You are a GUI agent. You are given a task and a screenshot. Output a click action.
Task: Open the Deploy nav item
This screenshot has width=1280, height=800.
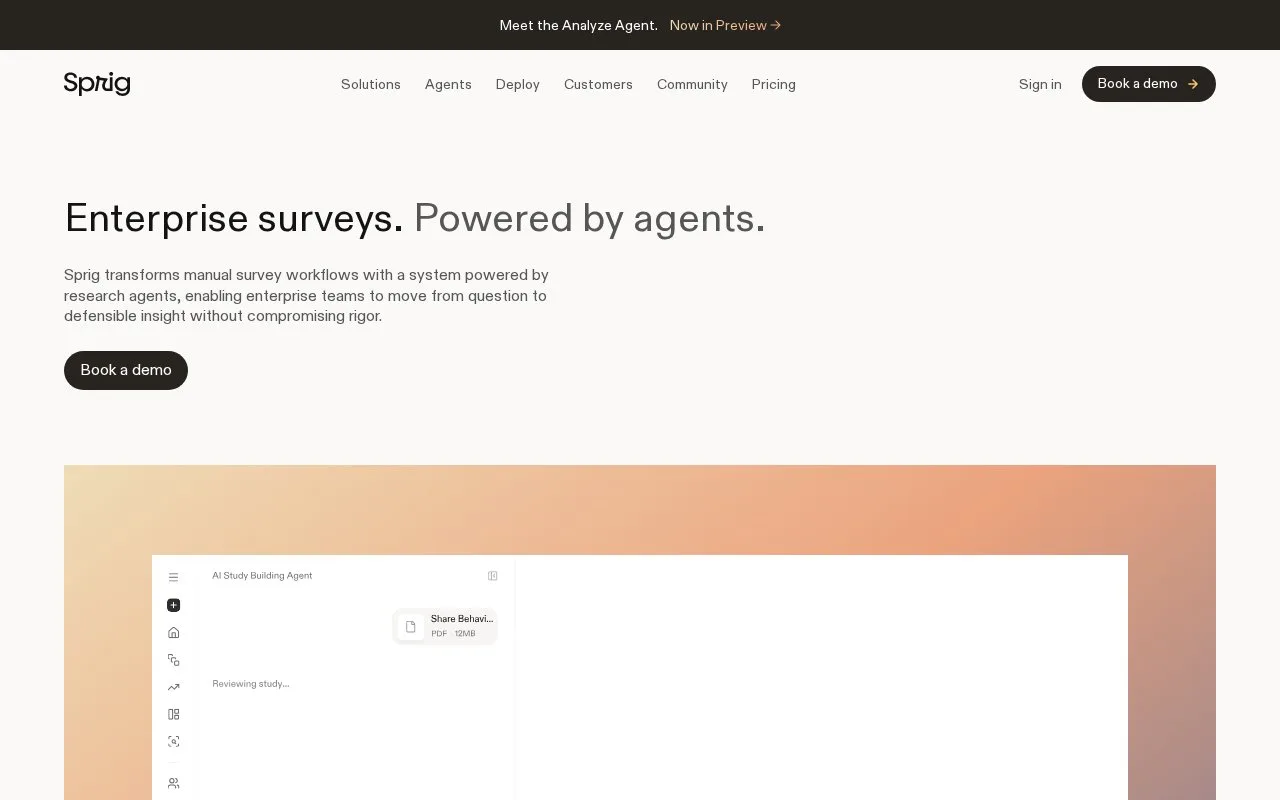click(518, 84)
